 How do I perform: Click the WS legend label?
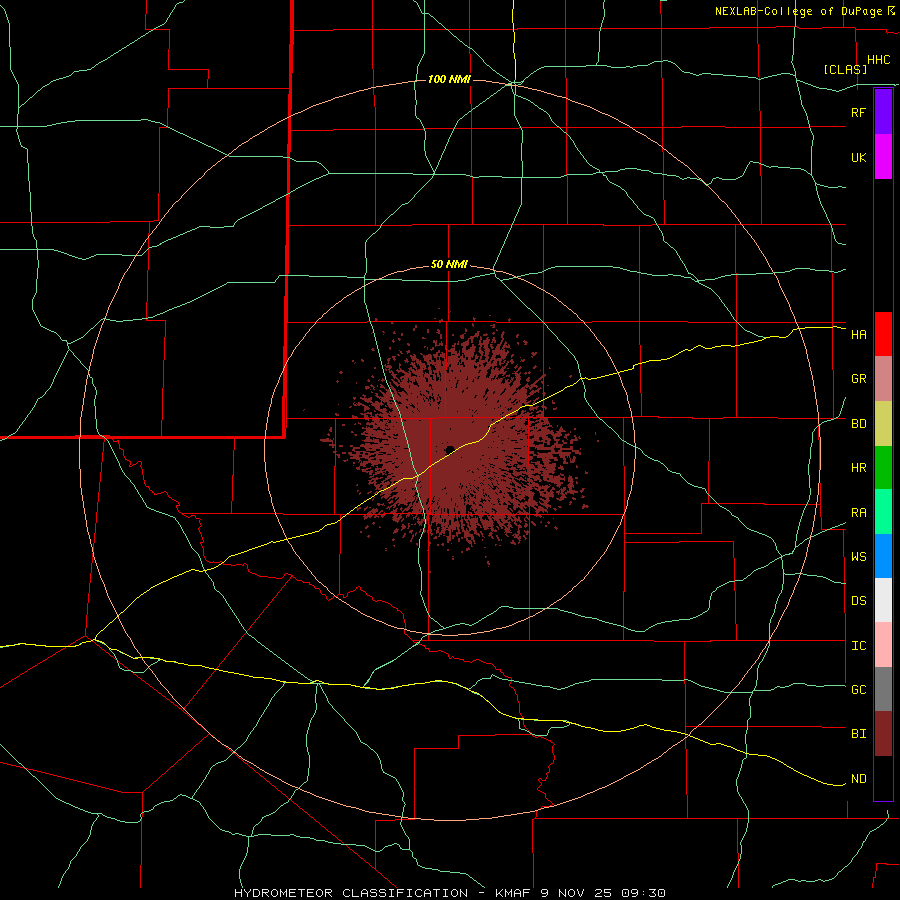click(x=858, y=557)
